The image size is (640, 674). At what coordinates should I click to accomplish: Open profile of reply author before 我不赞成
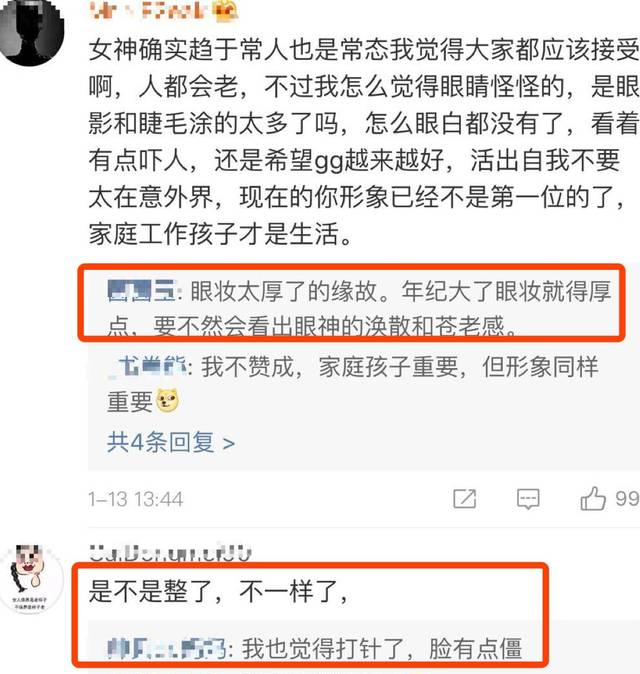click(147, 366)
